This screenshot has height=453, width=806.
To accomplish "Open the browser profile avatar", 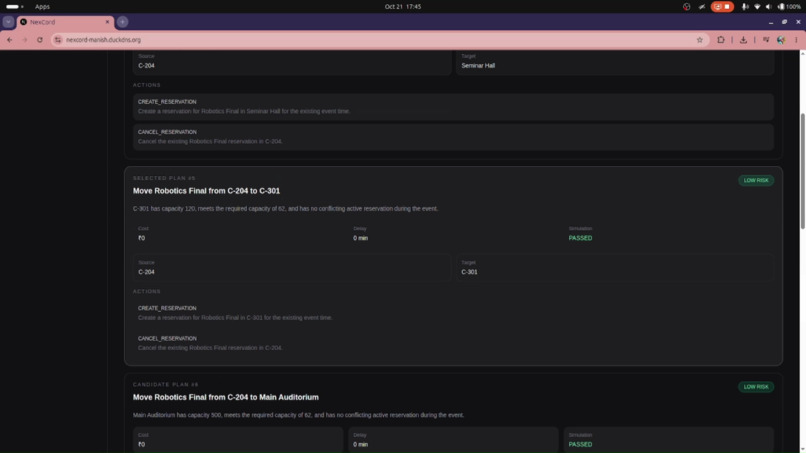I will click(781, 40).
